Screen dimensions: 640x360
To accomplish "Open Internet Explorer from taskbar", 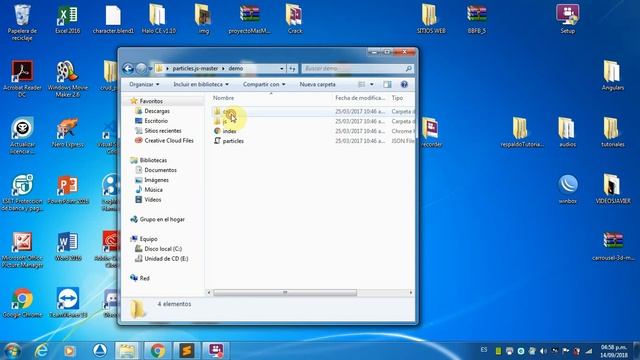I will click(41, 351).
